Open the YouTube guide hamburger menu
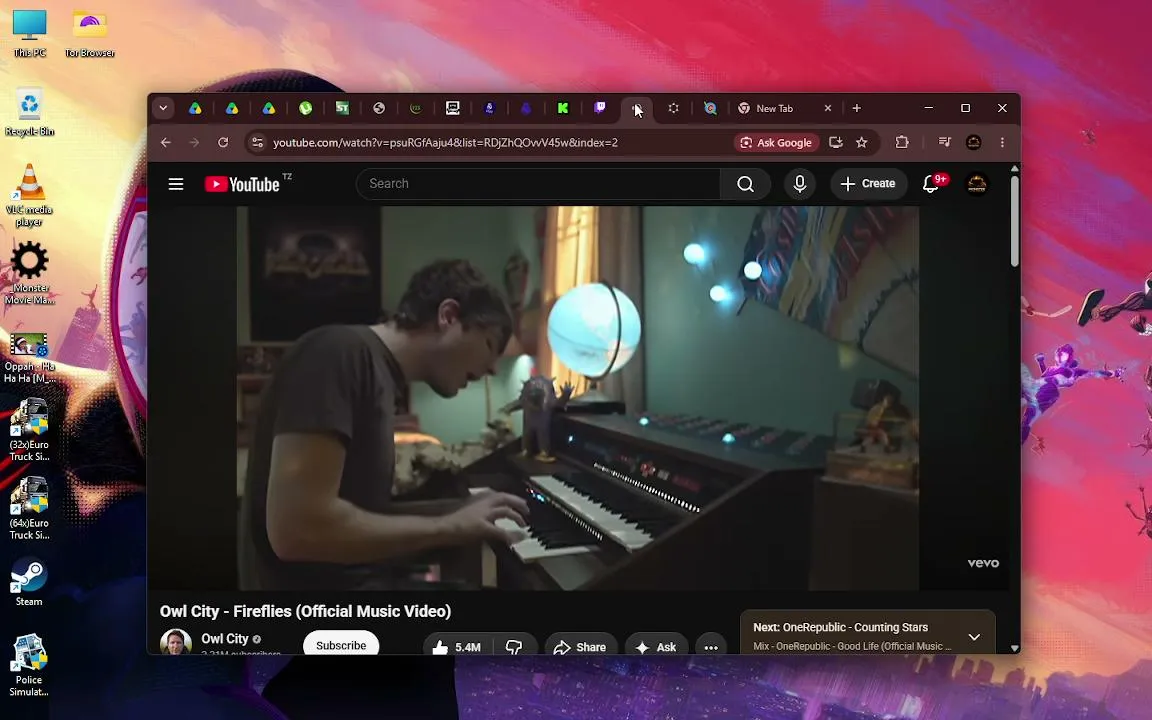 (x=176, y=184)
